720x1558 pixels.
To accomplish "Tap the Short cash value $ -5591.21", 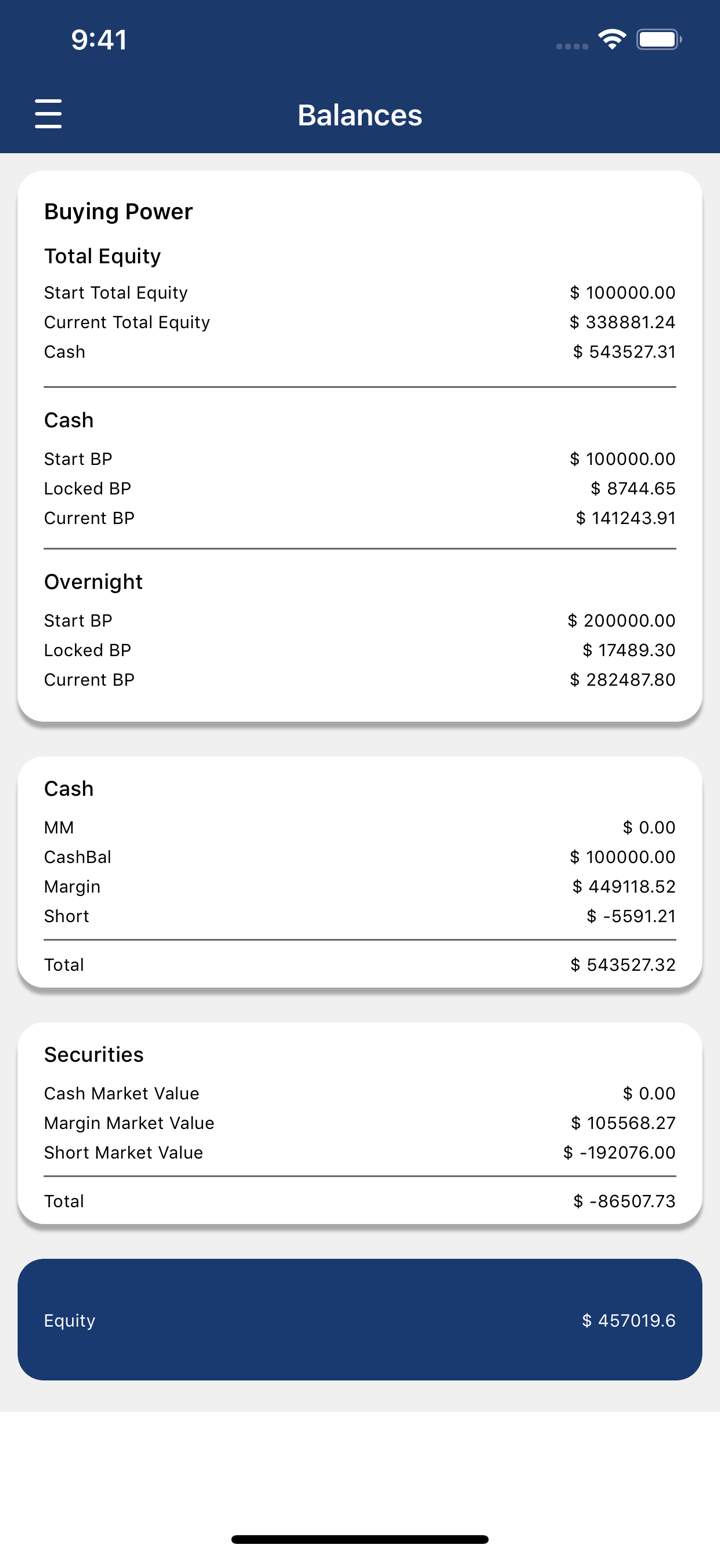I will (x=630, y=916).
